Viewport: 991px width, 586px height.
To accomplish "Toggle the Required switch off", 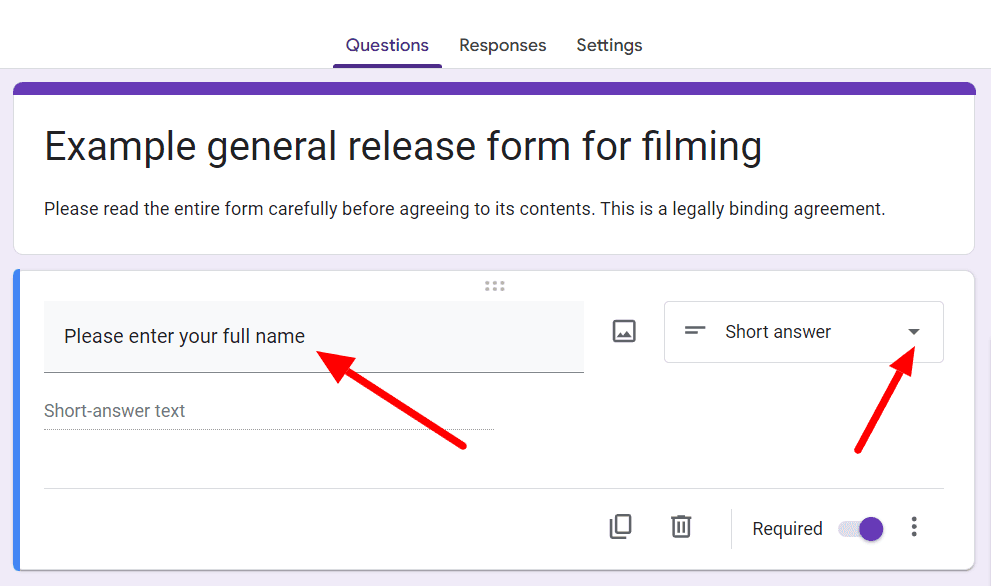I will click(861, 528).
